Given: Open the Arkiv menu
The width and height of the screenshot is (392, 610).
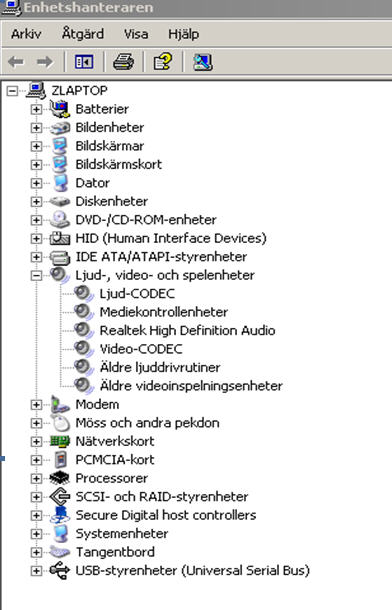Looking at the screenshot, I should pos(26,34).
